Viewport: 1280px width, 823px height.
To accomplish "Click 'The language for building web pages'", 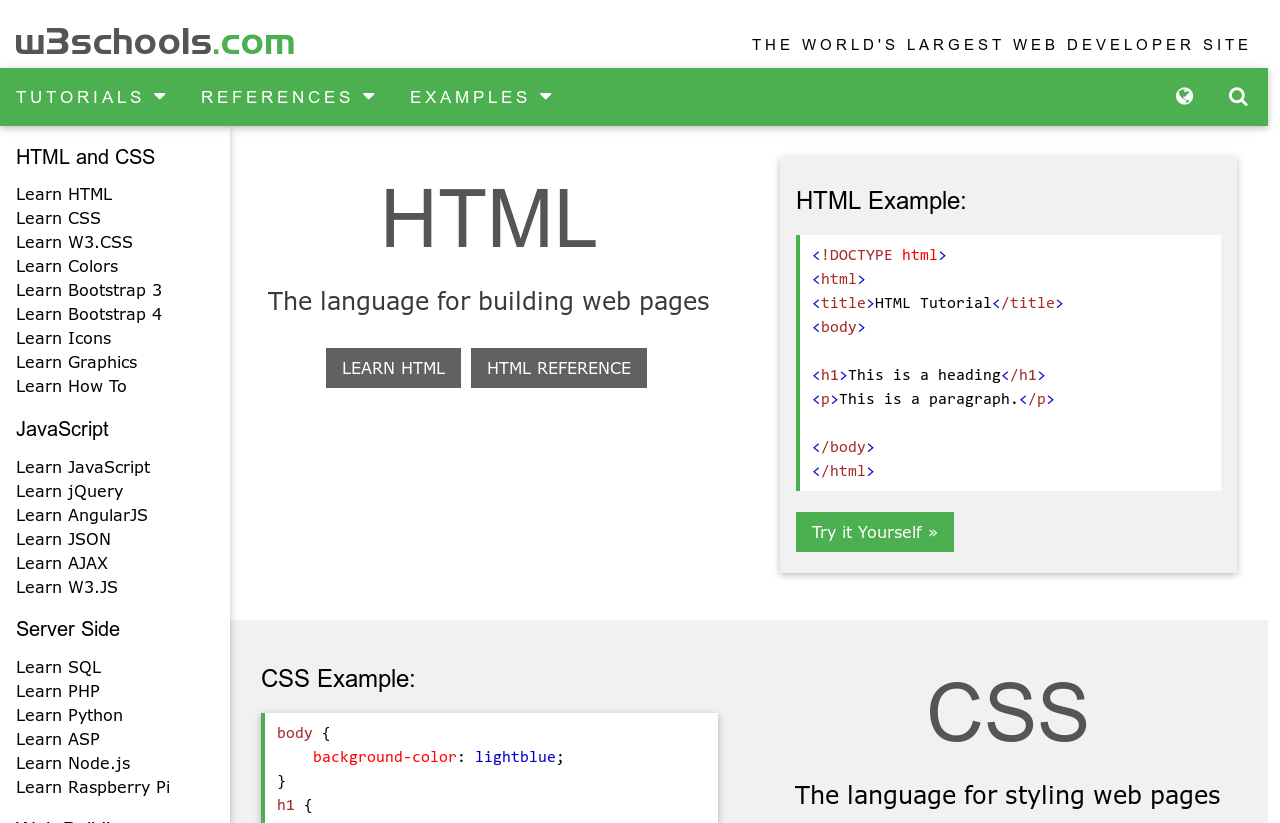I will 488,301.
